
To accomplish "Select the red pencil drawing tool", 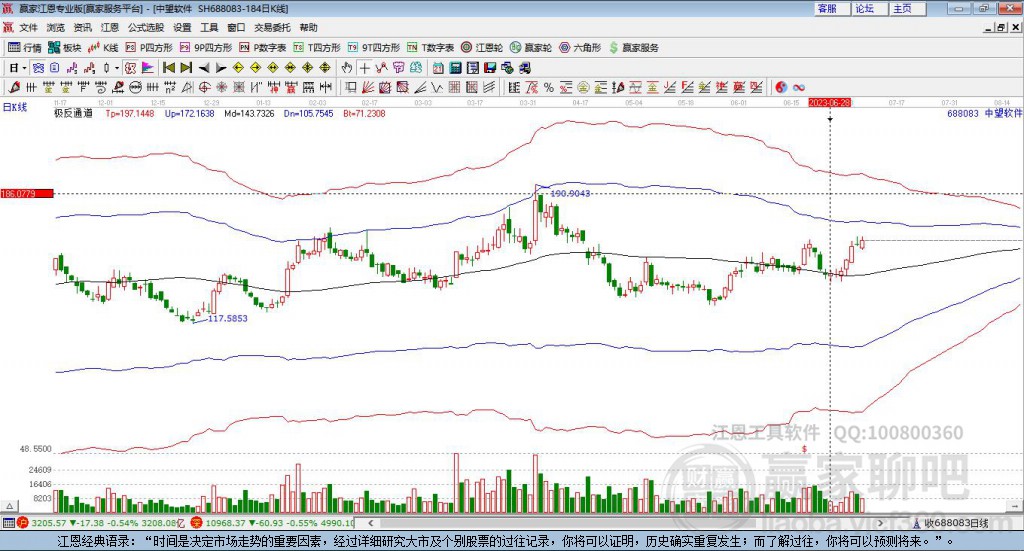I will (x=14, y=87).
